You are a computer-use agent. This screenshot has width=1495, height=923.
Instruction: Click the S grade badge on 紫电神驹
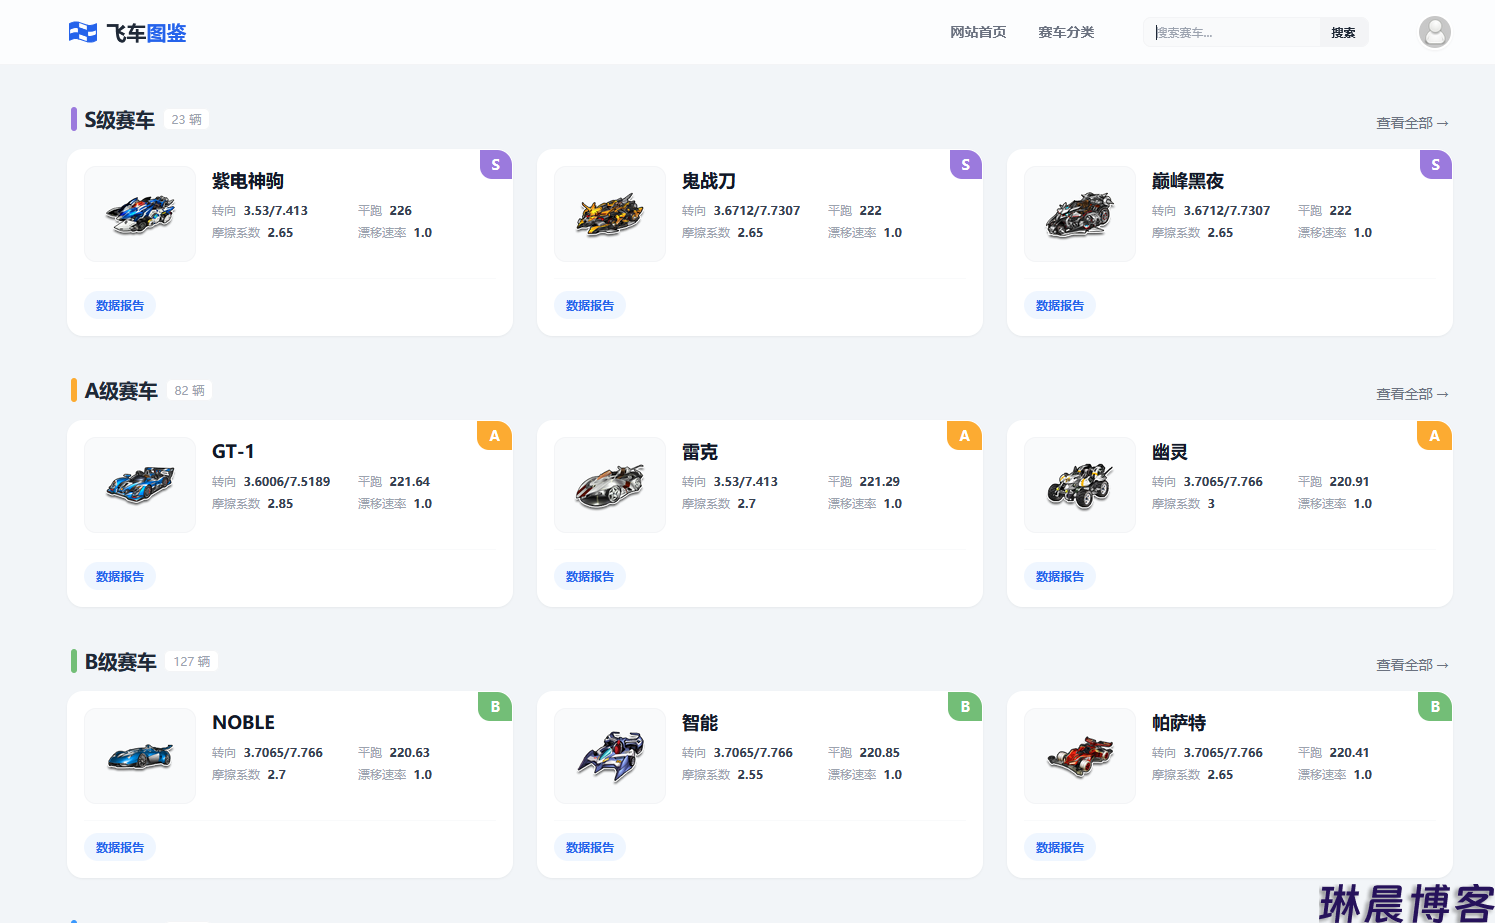tap(495, 164)
